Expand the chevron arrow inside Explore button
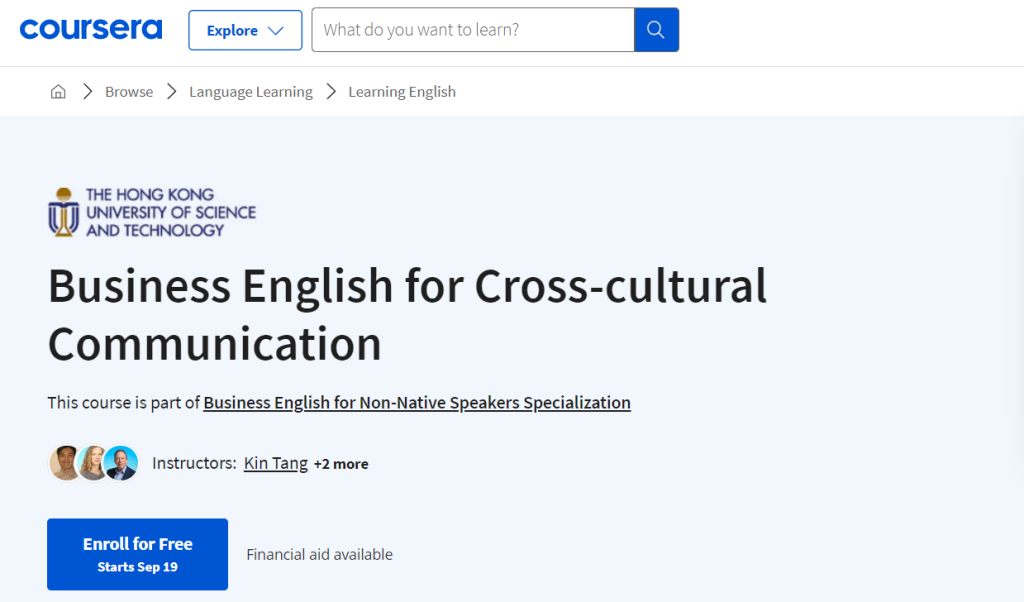Viewport: 1024px width, 602px height. pos(276,31)
